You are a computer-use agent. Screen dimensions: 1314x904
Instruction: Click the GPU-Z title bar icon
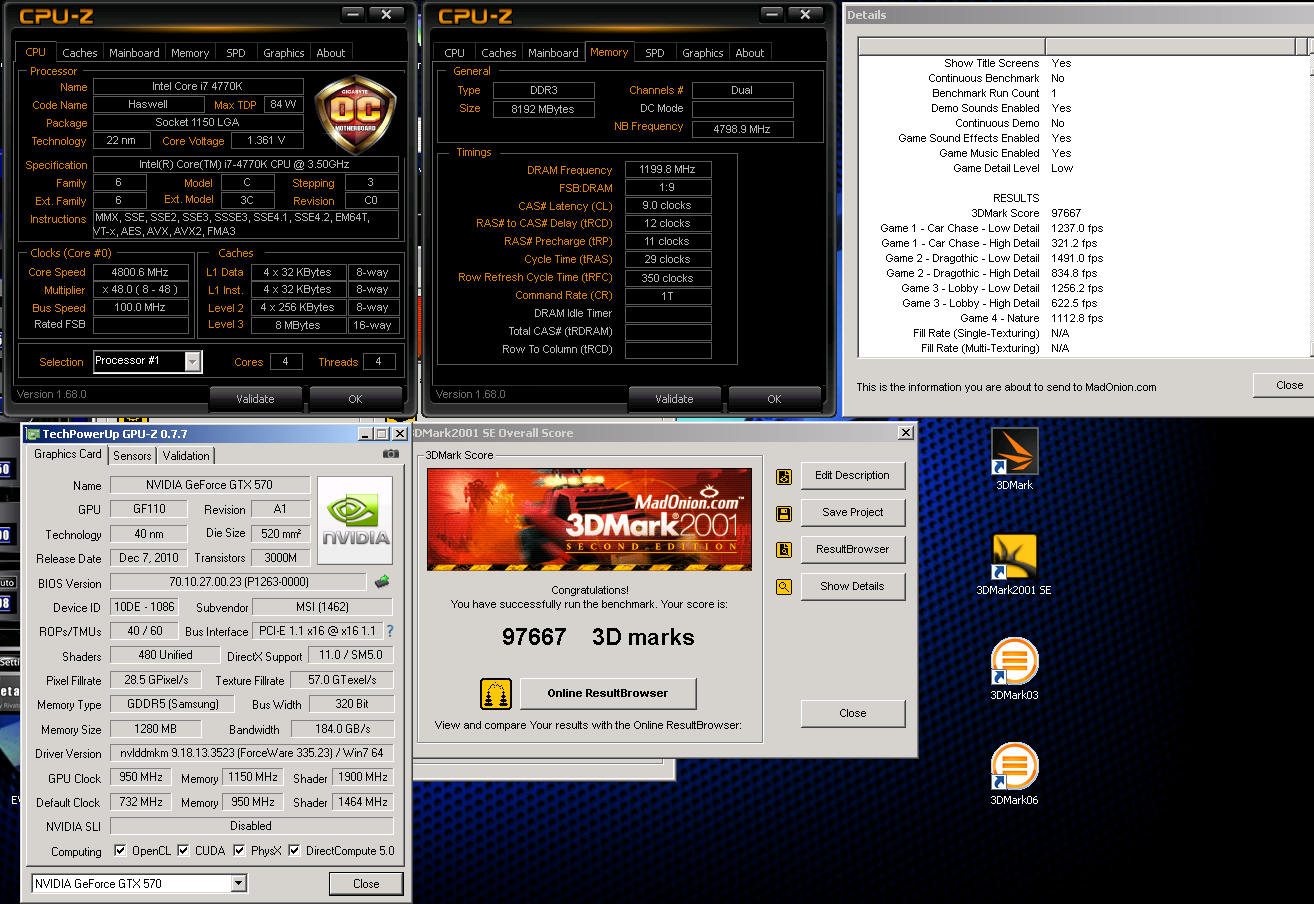(x=33, y=434)
